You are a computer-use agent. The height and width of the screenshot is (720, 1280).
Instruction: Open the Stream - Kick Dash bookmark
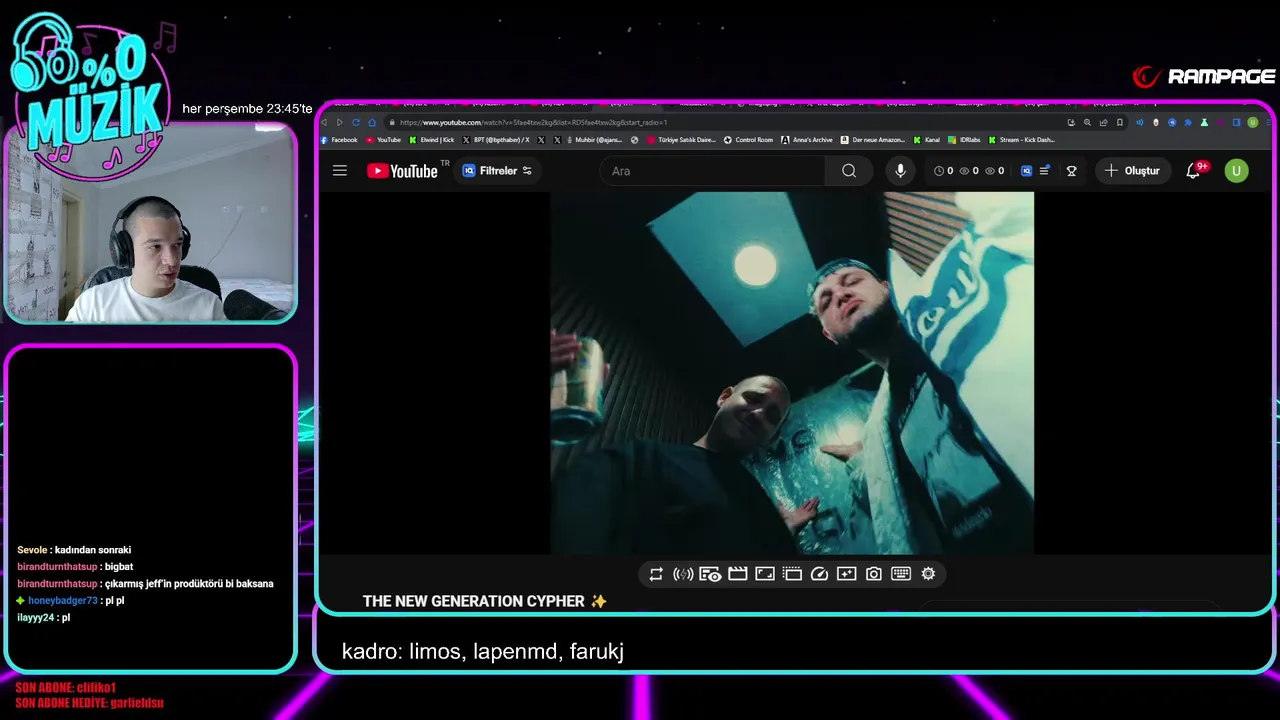[x=1022, y=140]
